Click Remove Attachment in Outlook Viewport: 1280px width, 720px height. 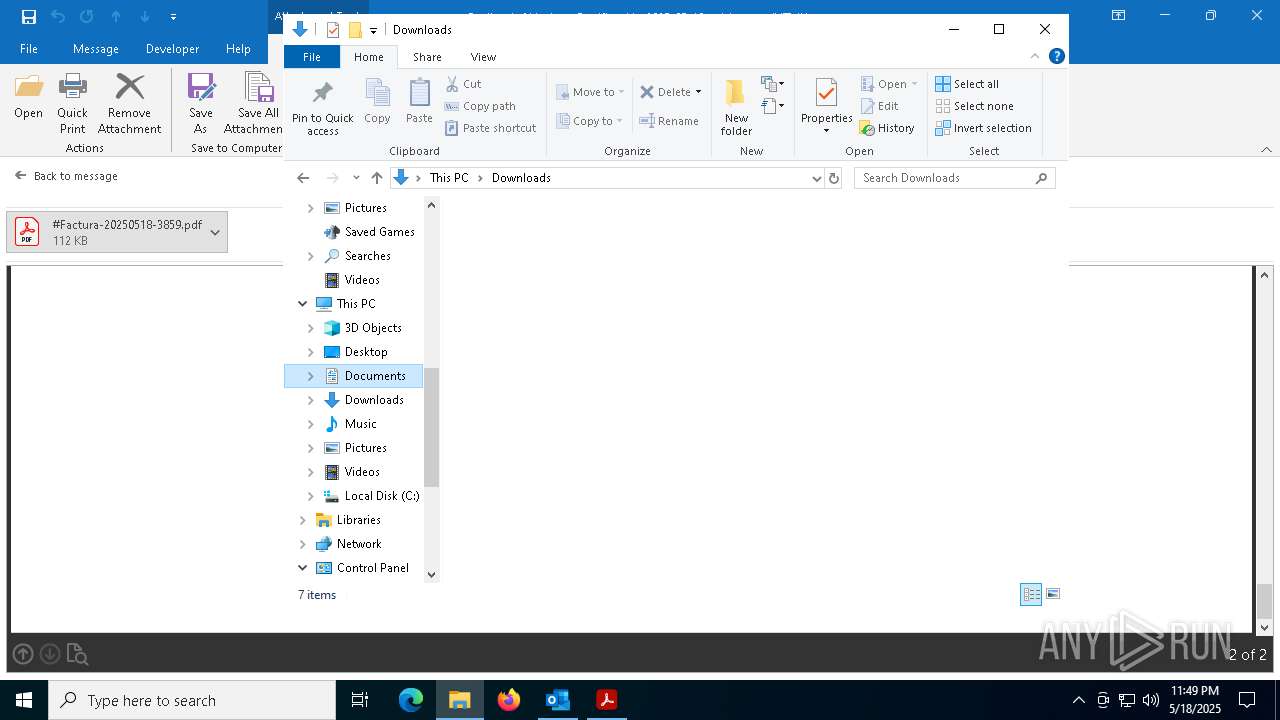tap(129, 104)
